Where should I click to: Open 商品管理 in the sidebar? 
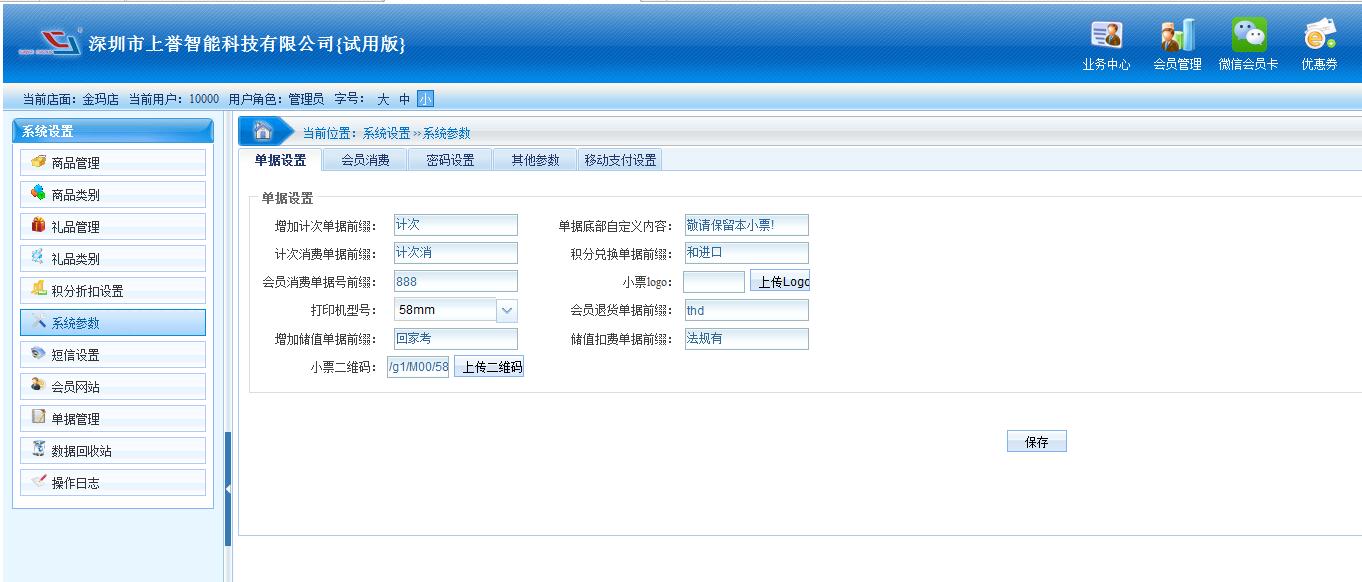(112, 163)
